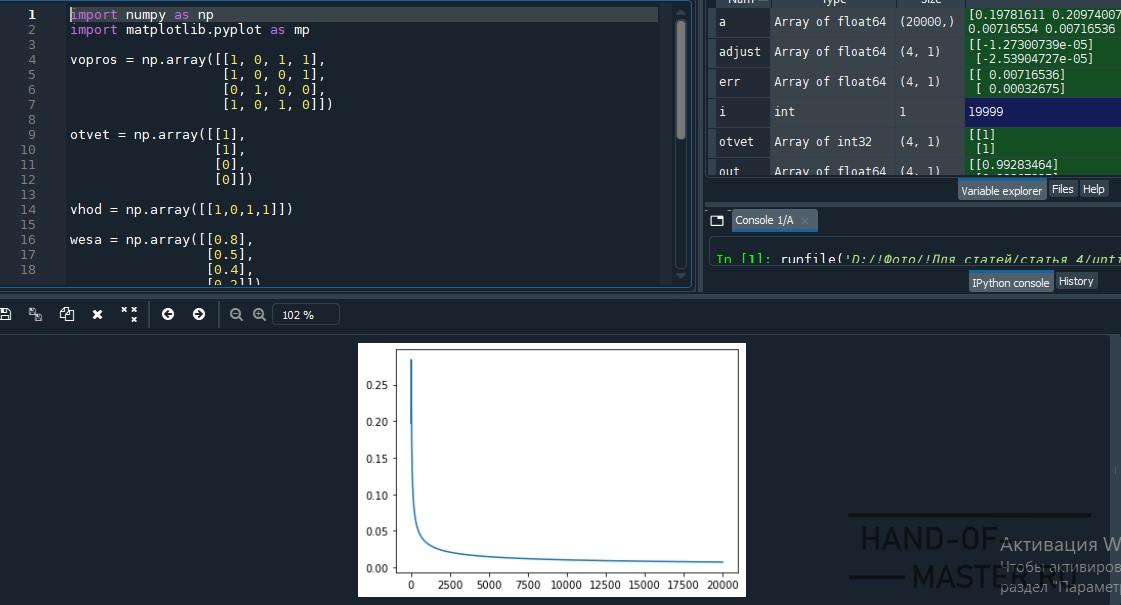The height and width of the screenshot is (605, 1121).
Task: Click the loss curve plot image
Action: click(552, 469)
